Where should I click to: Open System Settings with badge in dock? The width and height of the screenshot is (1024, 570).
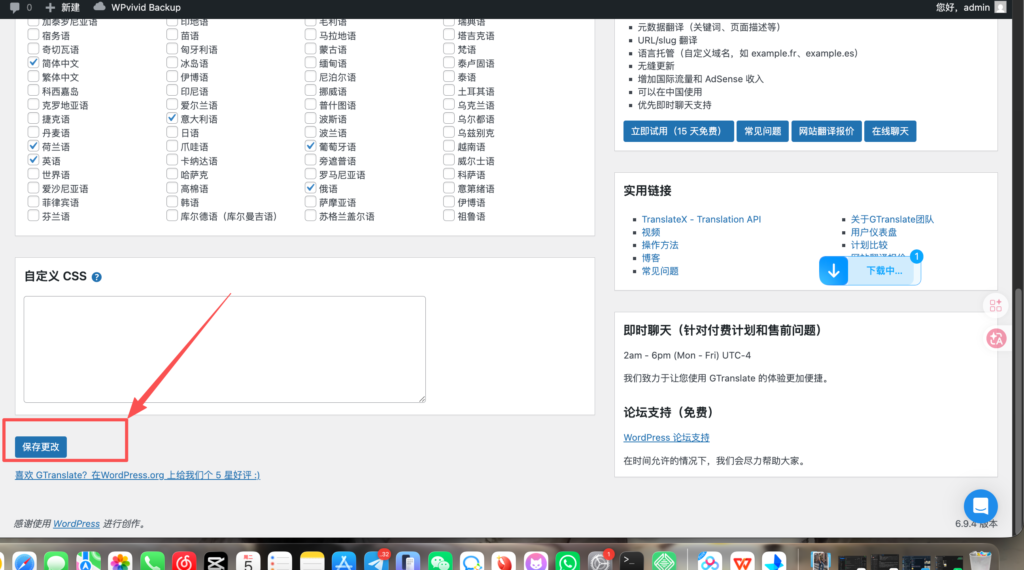pyautogui.click(x=600, y=562)
